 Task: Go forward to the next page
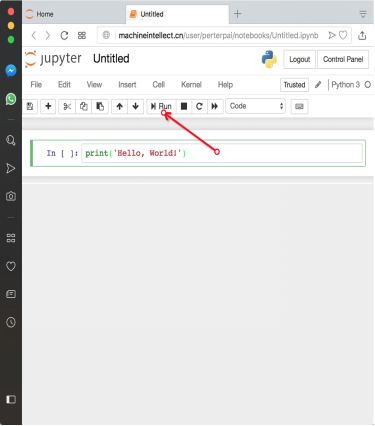(48, 35)
